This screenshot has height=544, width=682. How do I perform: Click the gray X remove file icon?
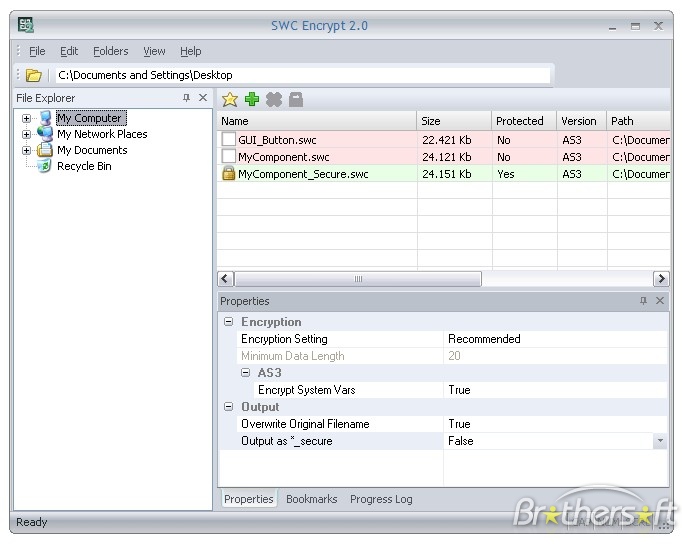point(274,99)
